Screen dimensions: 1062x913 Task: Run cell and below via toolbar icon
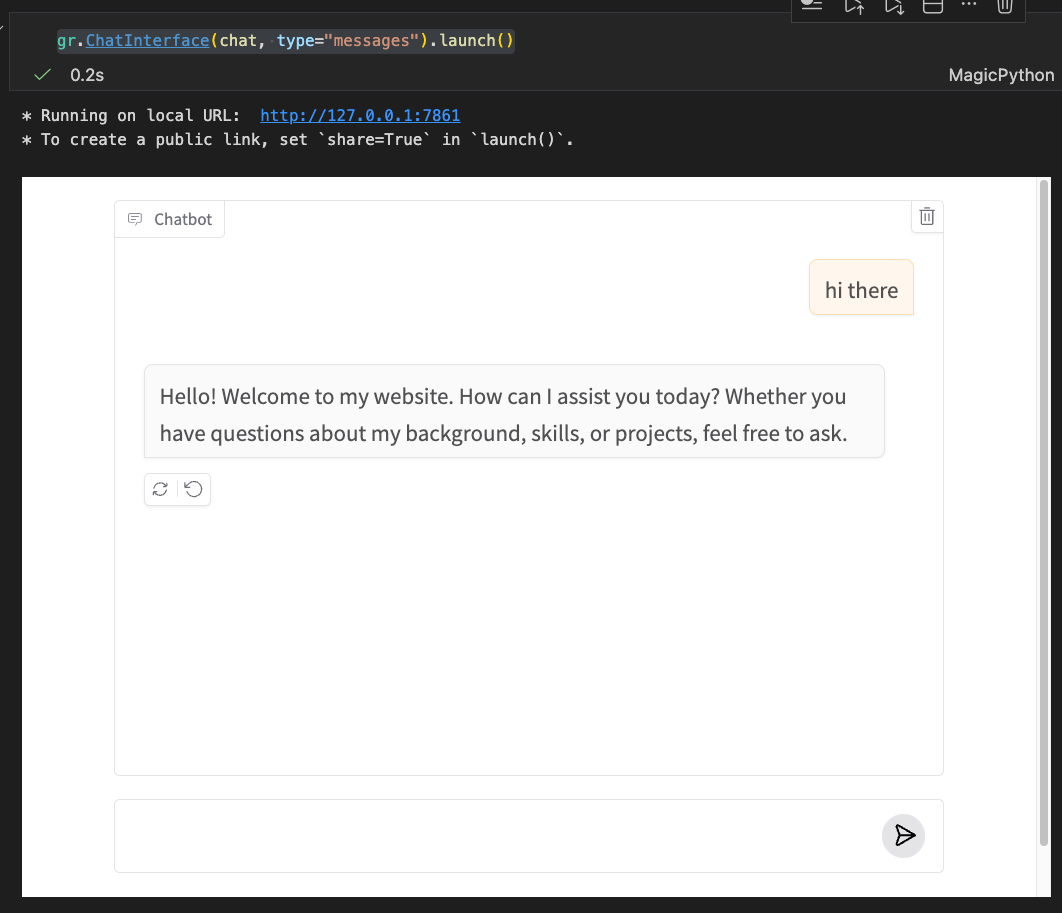894,7
